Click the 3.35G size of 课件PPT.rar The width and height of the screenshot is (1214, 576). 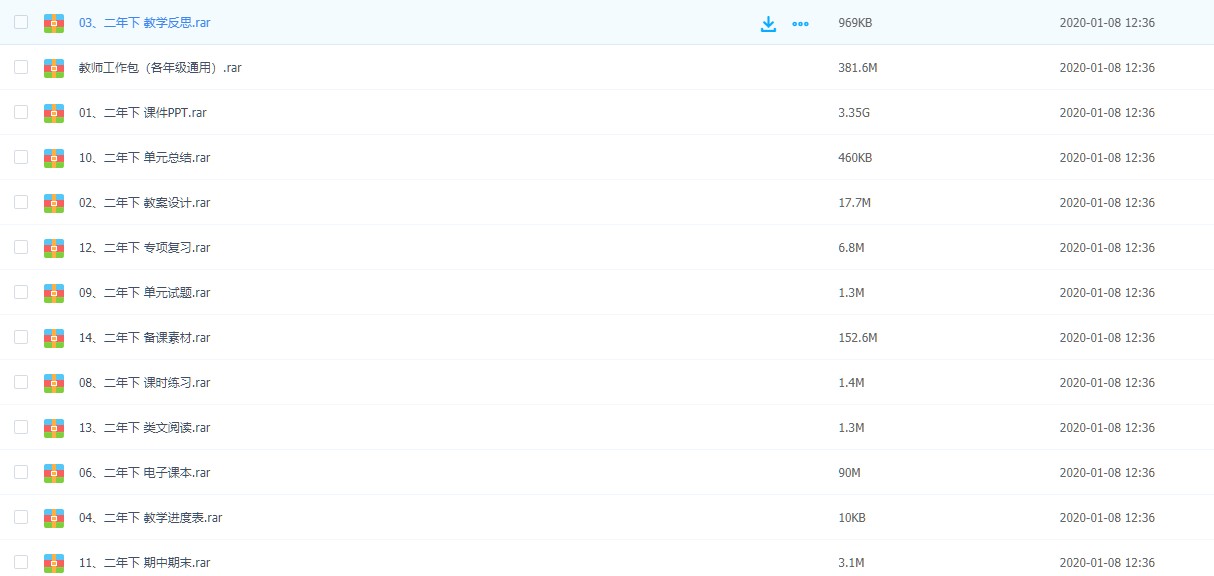coord(854,113)
